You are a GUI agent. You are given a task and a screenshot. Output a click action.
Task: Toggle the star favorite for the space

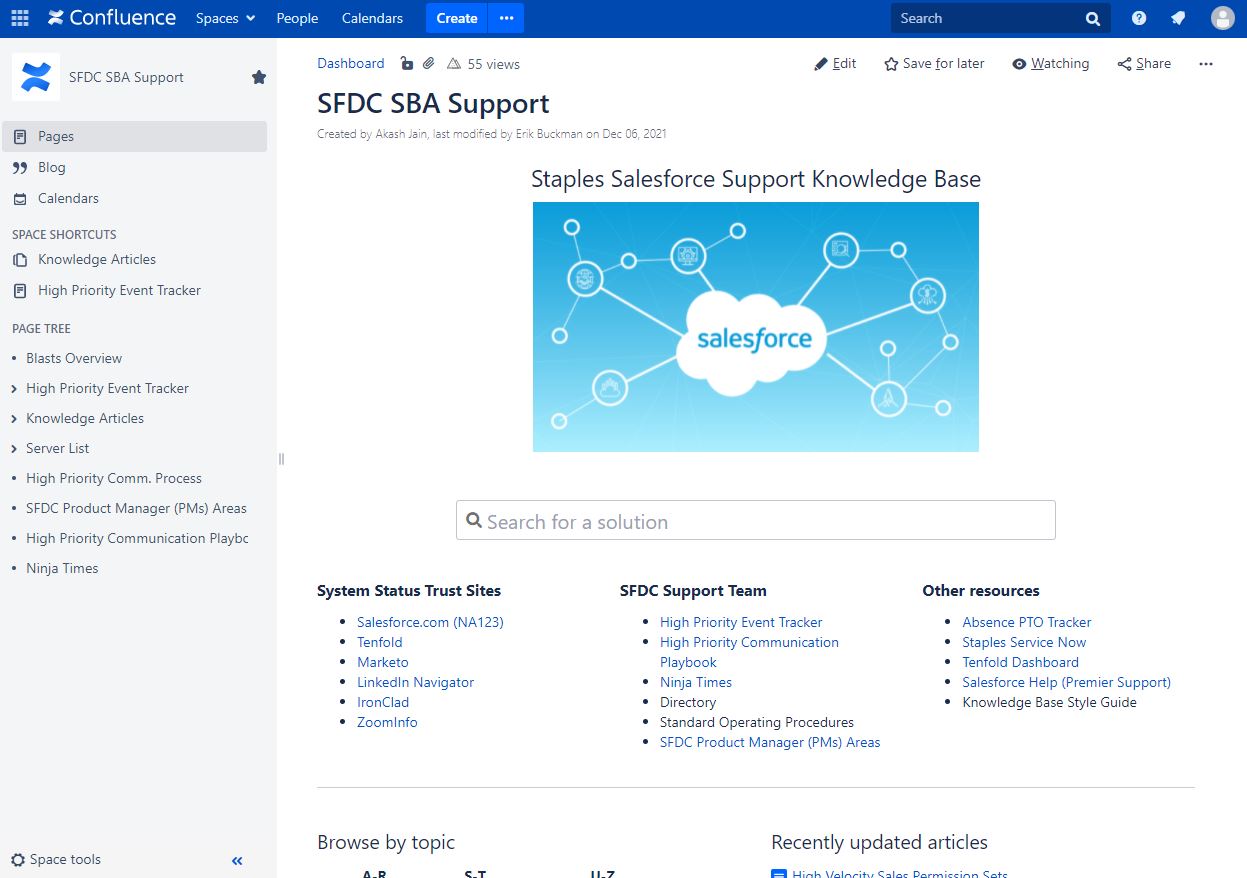259,77
